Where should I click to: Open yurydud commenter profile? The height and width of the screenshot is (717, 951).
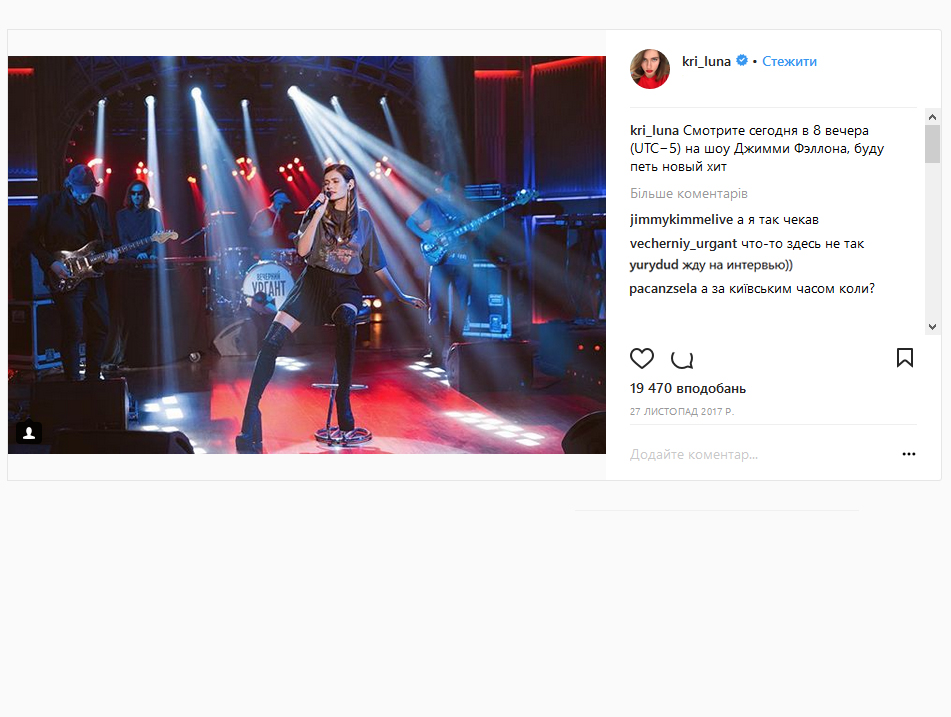click(654, 265)
